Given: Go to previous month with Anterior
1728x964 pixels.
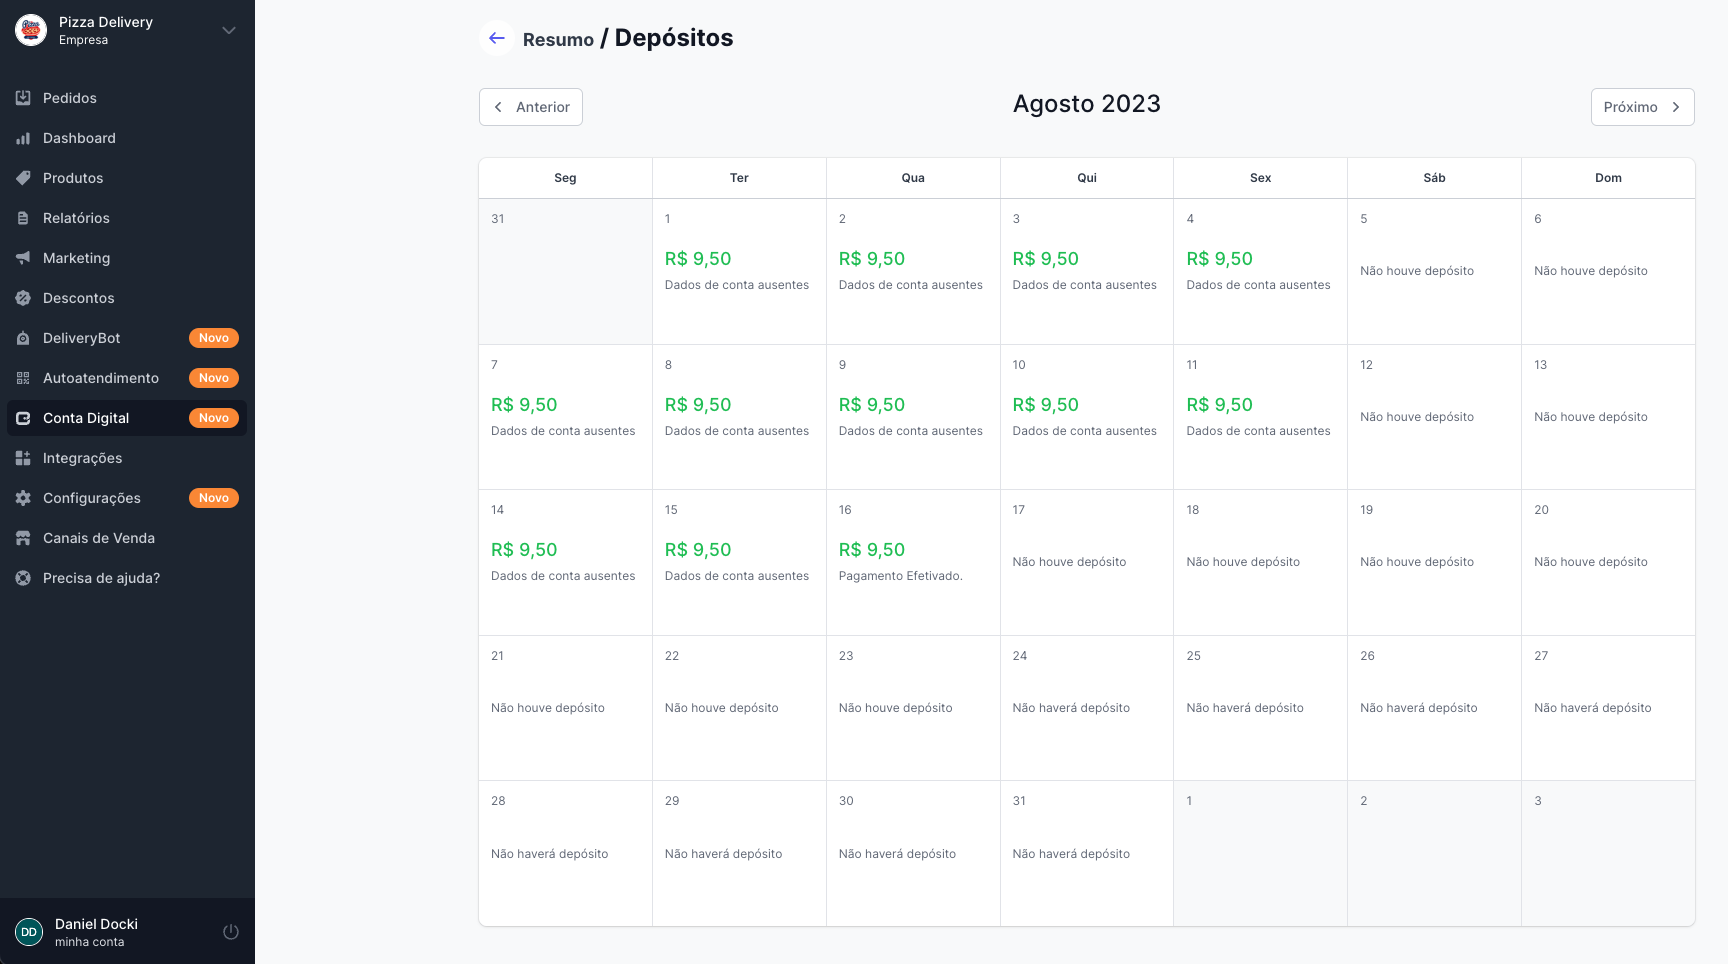Looking at the screenshot, I should (x=531, y=107).
